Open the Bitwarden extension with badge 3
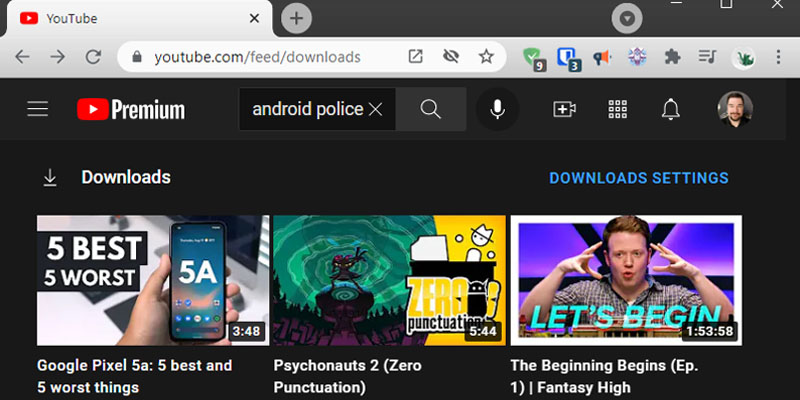This screenshot has height=400, width=800. (568, 58)
